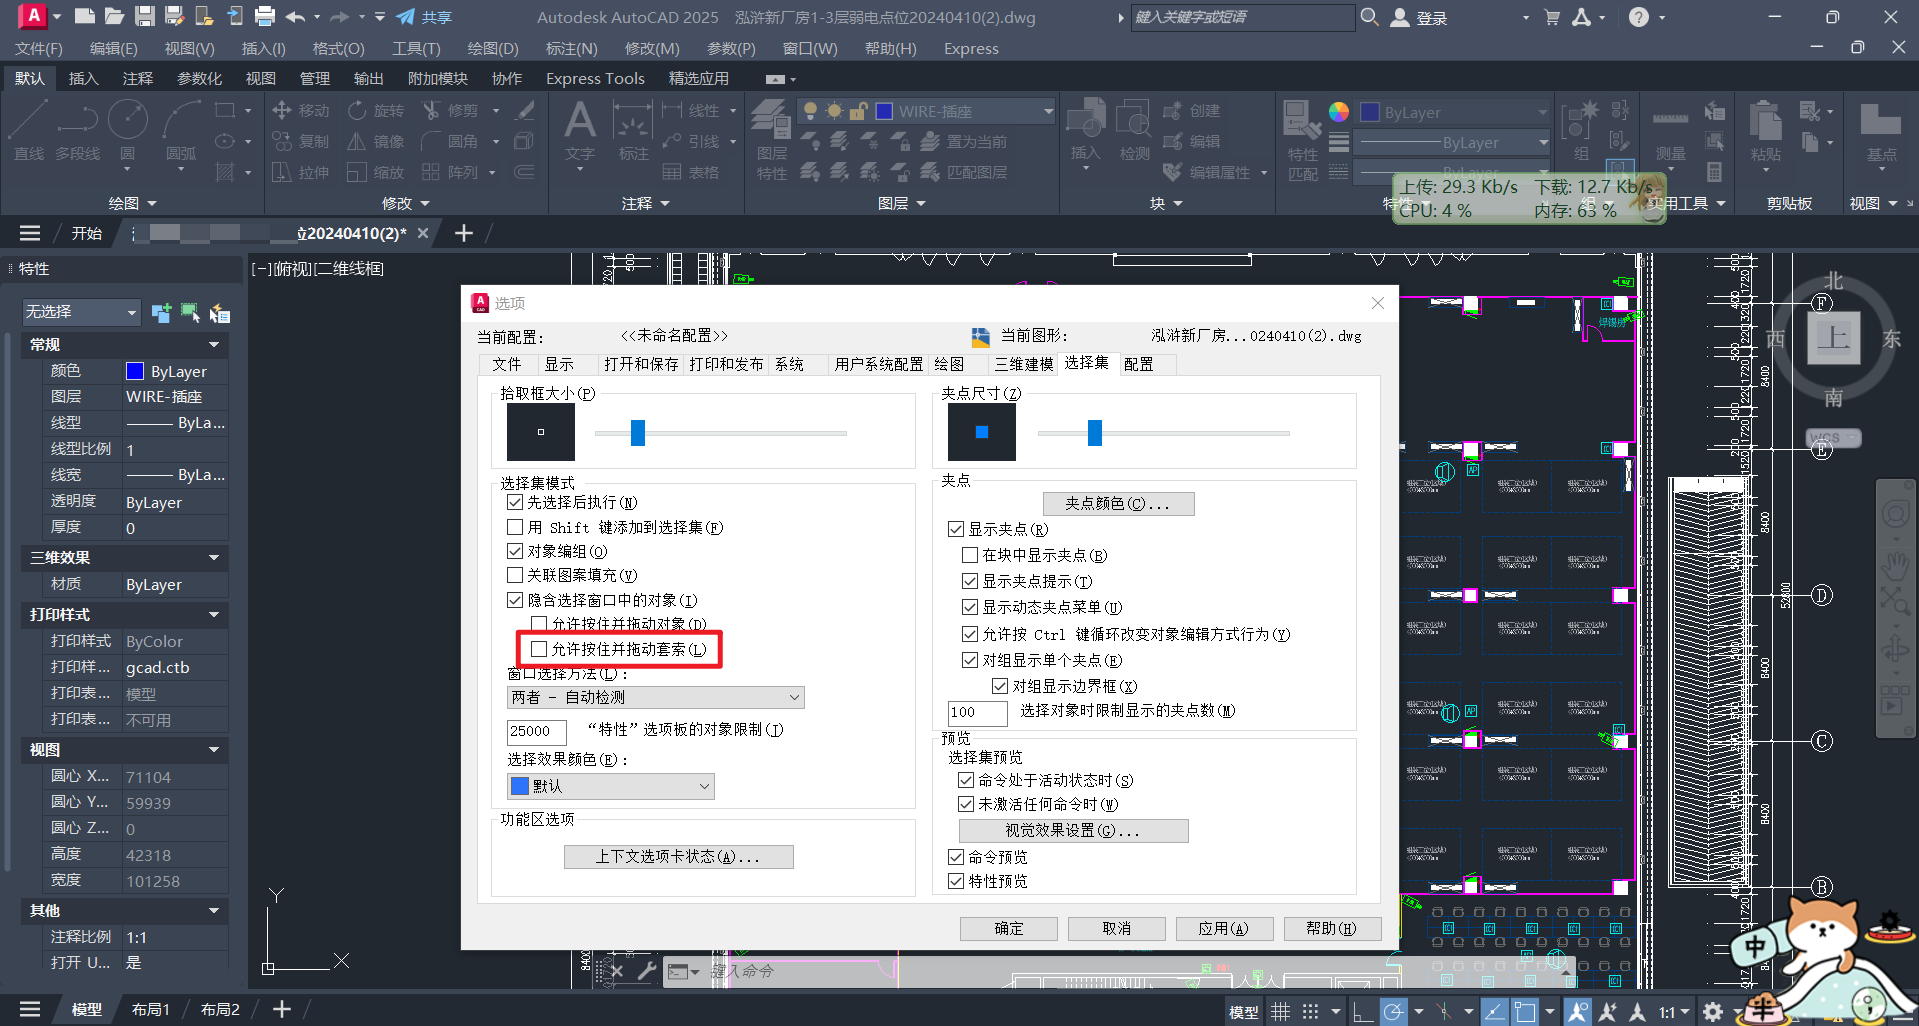The height and width of the screenshot is (1026, 1919).
Task: Click the blue 颜色 ByLayer swatch in Properties
Action: [x=135, y=371]
